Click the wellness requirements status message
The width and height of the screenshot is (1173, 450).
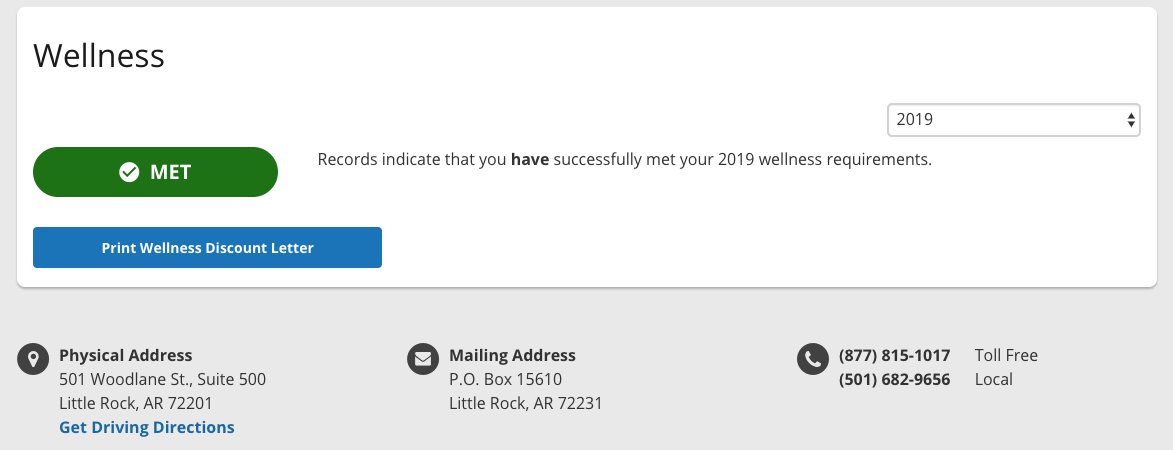pos(625,159)
